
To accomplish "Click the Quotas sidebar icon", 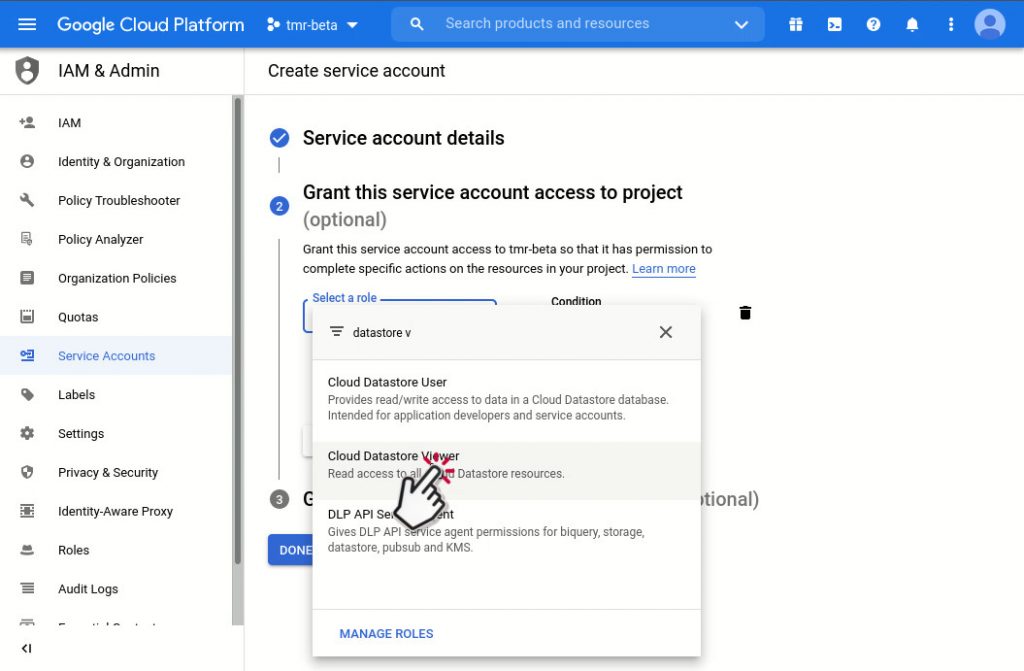I will 27,317.
